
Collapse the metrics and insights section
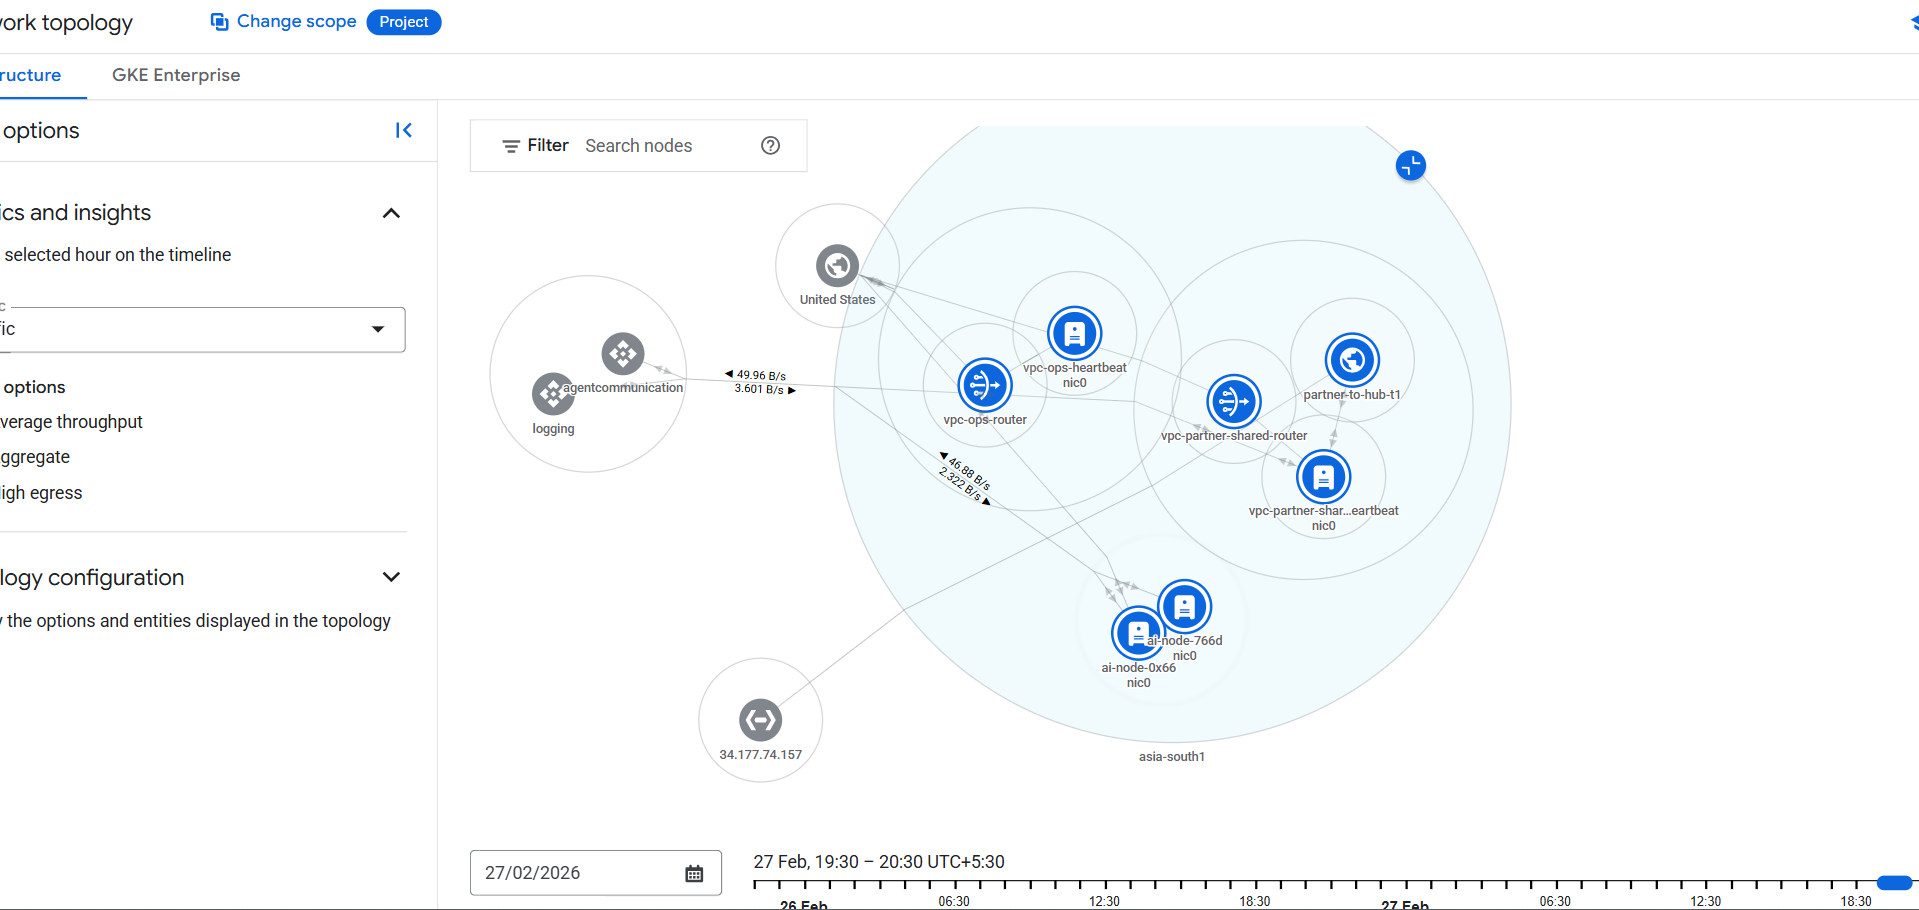[391, 213]
